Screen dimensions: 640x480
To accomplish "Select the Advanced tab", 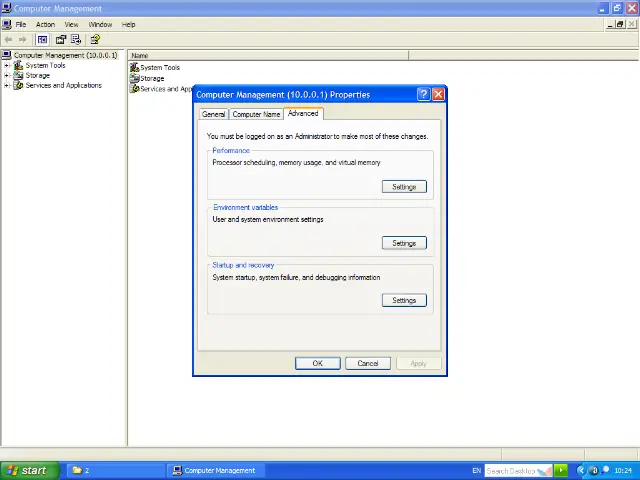I will 303,113.
